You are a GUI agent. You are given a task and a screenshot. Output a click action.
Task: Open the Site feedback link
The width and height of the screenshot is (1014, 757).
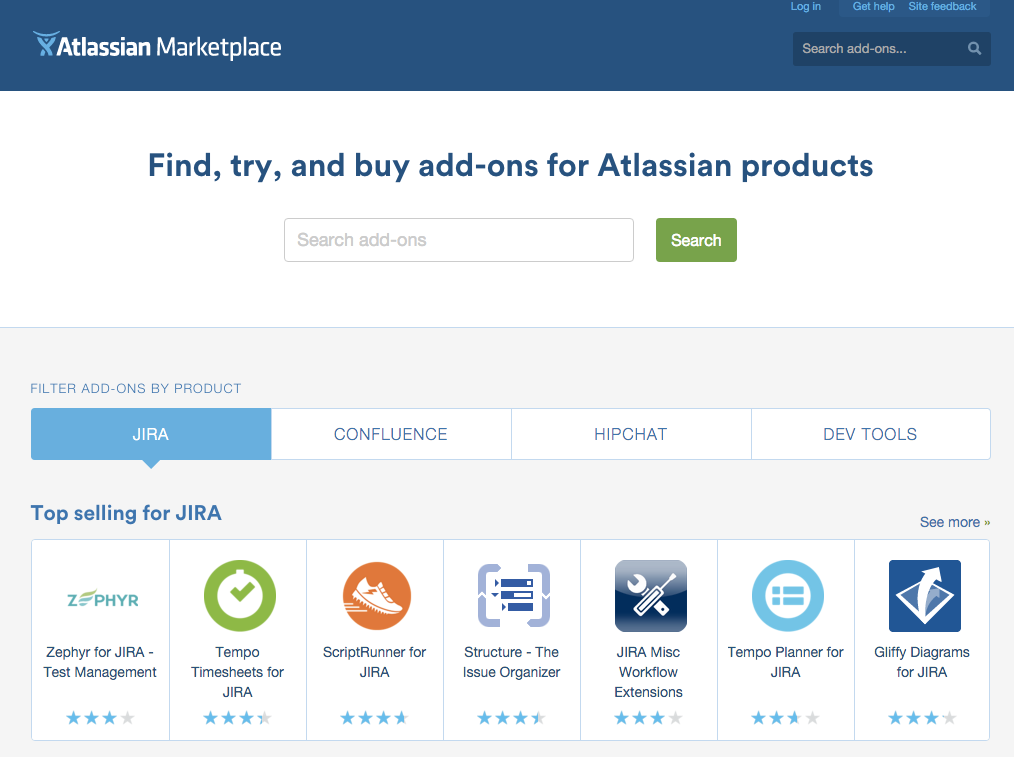pyautogui.click(x=942, y=6)
